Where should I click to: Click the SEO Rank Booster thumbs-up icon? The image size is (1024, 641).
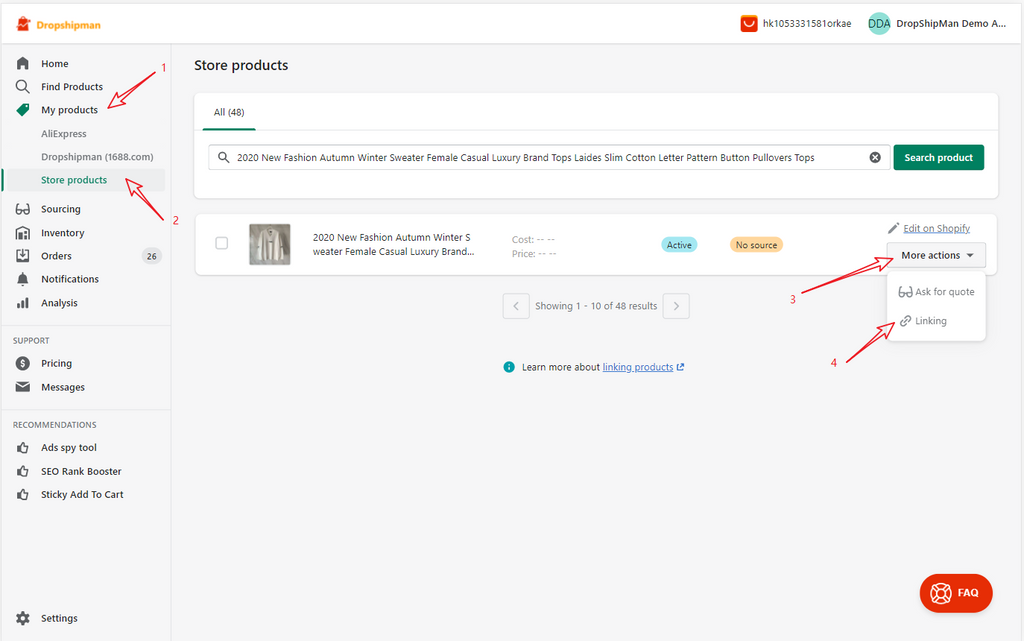click(x=23, y=471)
